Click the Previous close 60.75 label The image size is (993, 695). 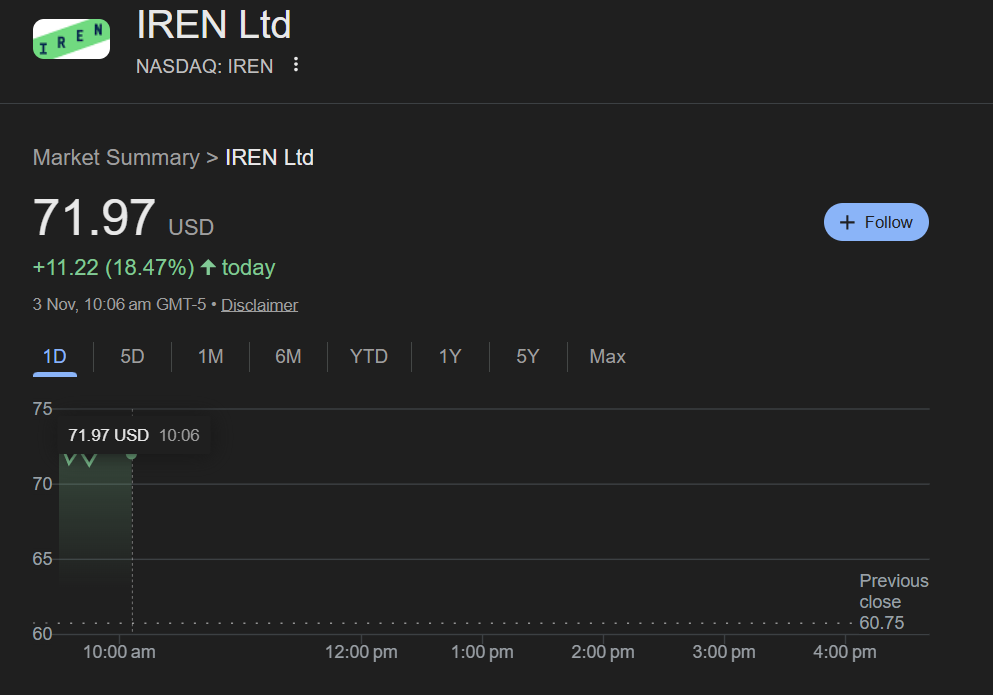893,601
